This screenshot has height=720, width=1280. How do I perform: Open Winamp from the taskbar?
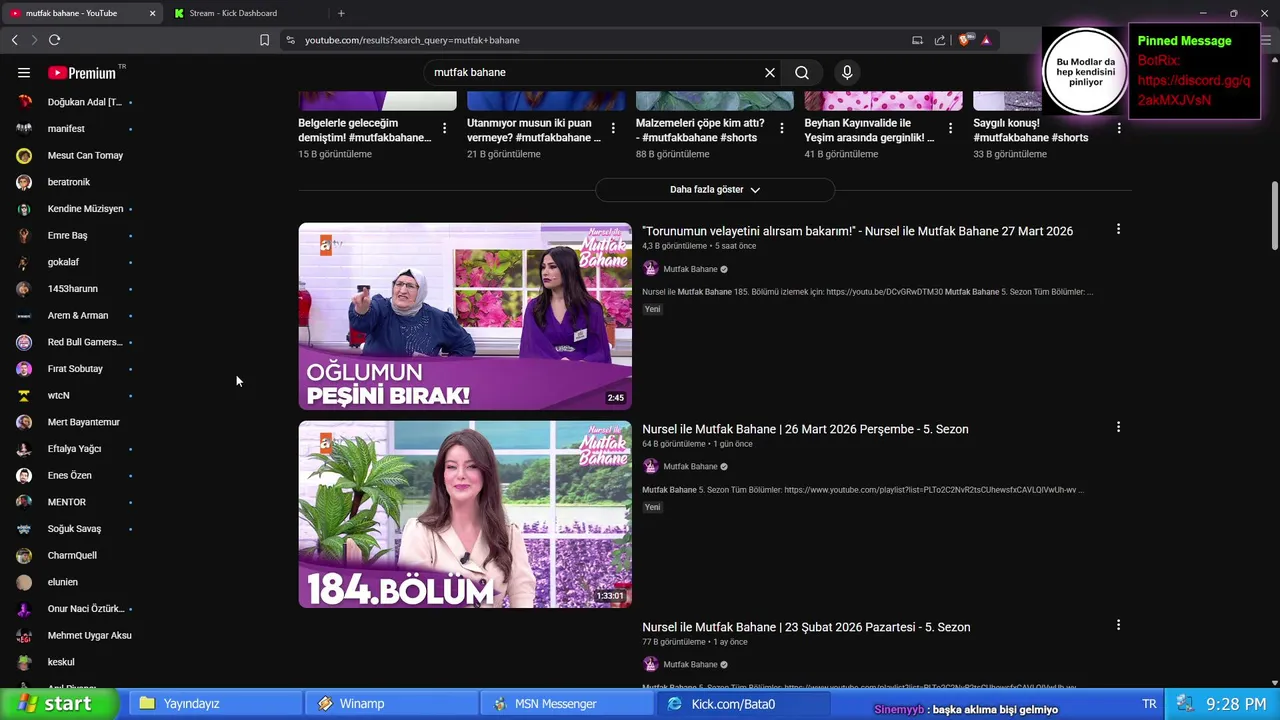click(x=392, y=704)
